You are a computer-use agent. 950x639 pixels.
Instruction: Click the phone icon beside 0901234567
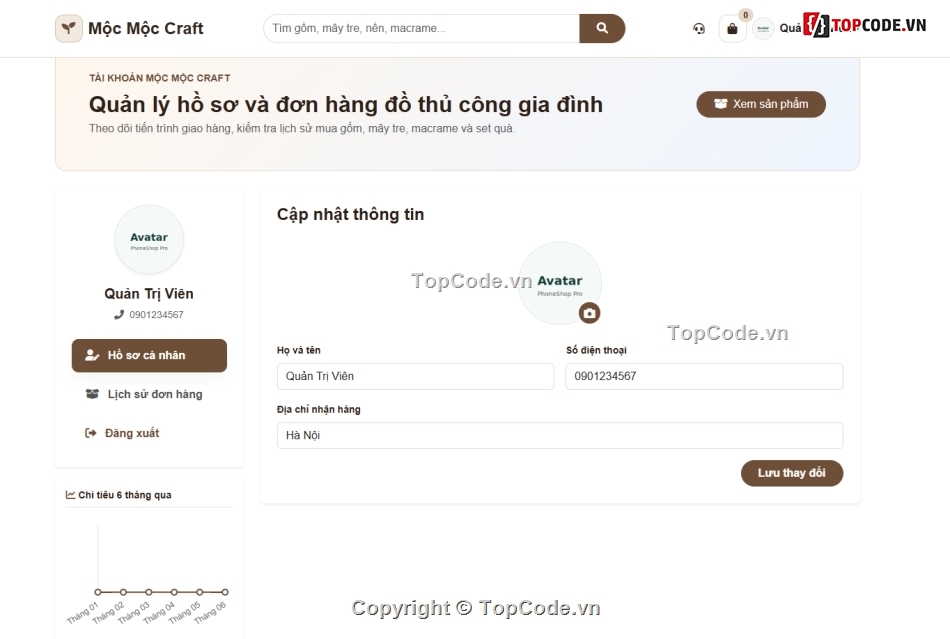coord(119,314)
